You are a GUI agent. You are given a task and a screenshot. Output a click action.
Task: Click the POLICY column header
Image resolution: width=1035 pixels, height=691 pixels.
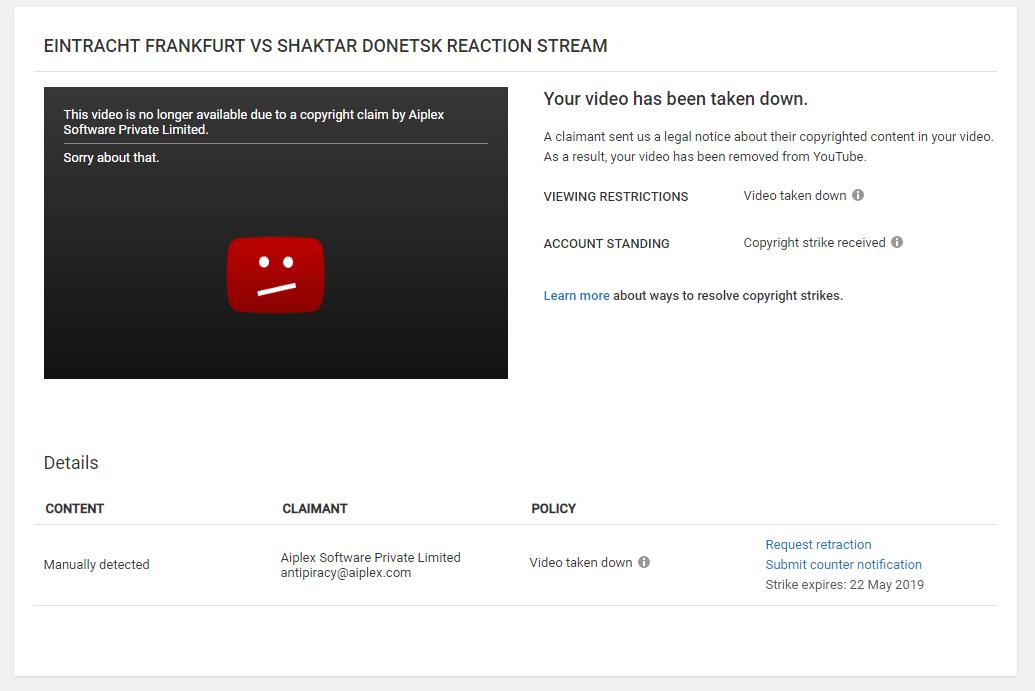point(553,508)
